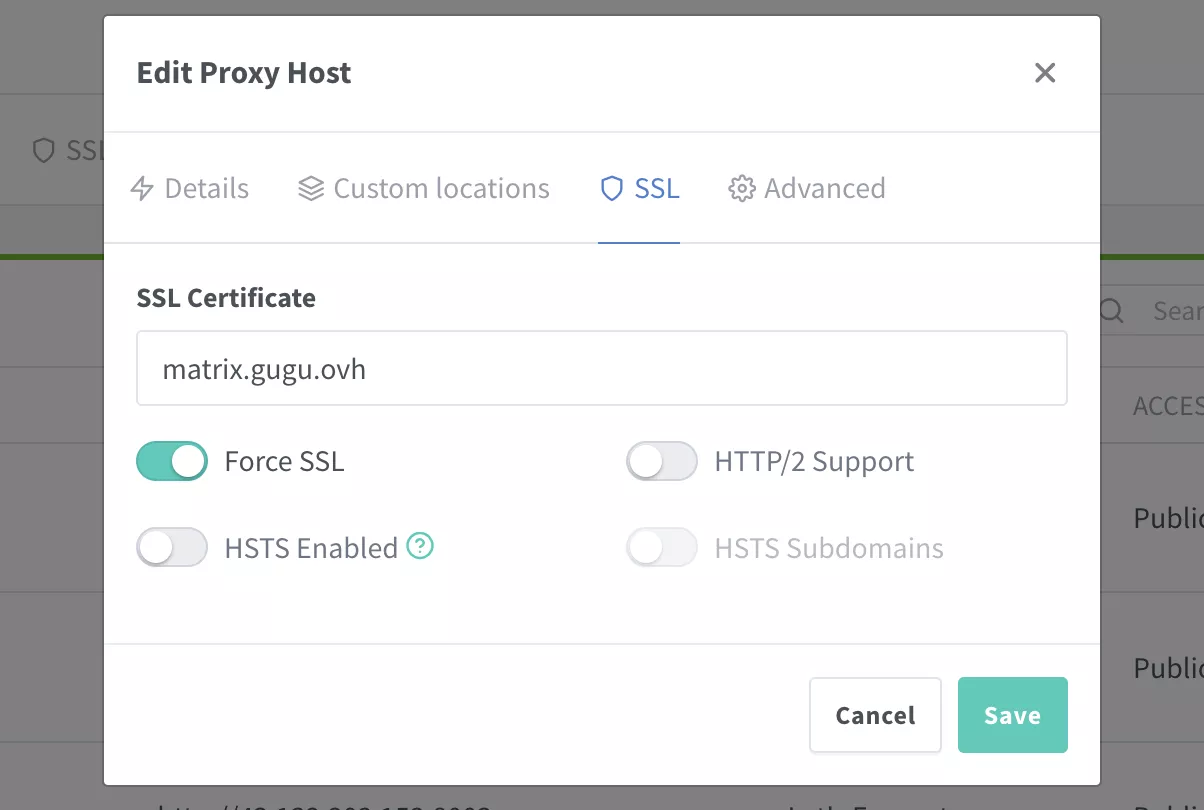Viewport: 1204px width, 810px height.
Task: Click the gear icon for Advanced
Action: tap(741, 188)
